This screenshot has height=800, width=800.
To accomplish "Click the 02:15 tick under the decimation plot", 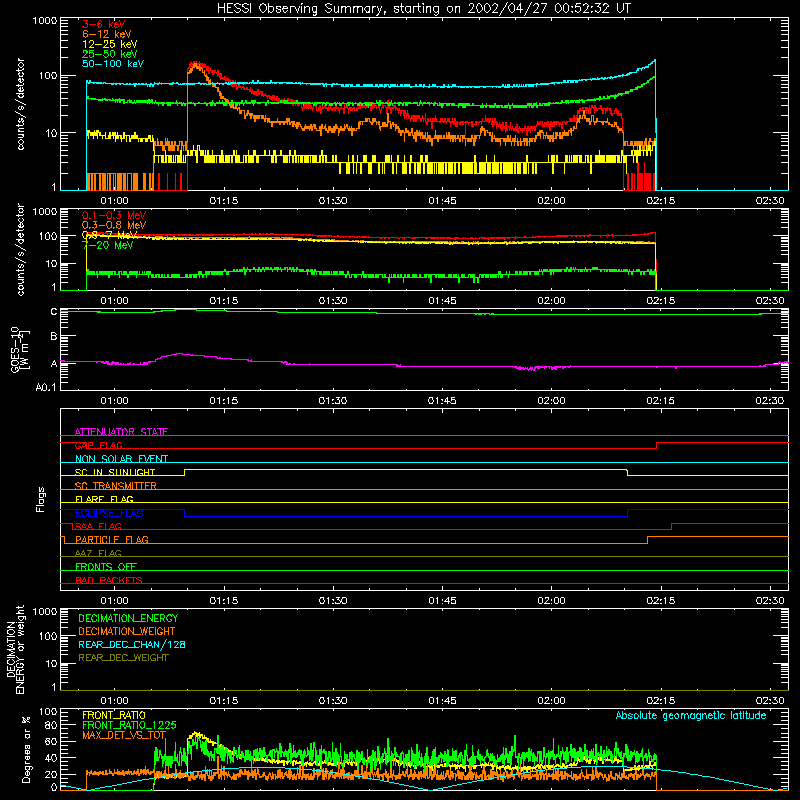I will [660, 701].
